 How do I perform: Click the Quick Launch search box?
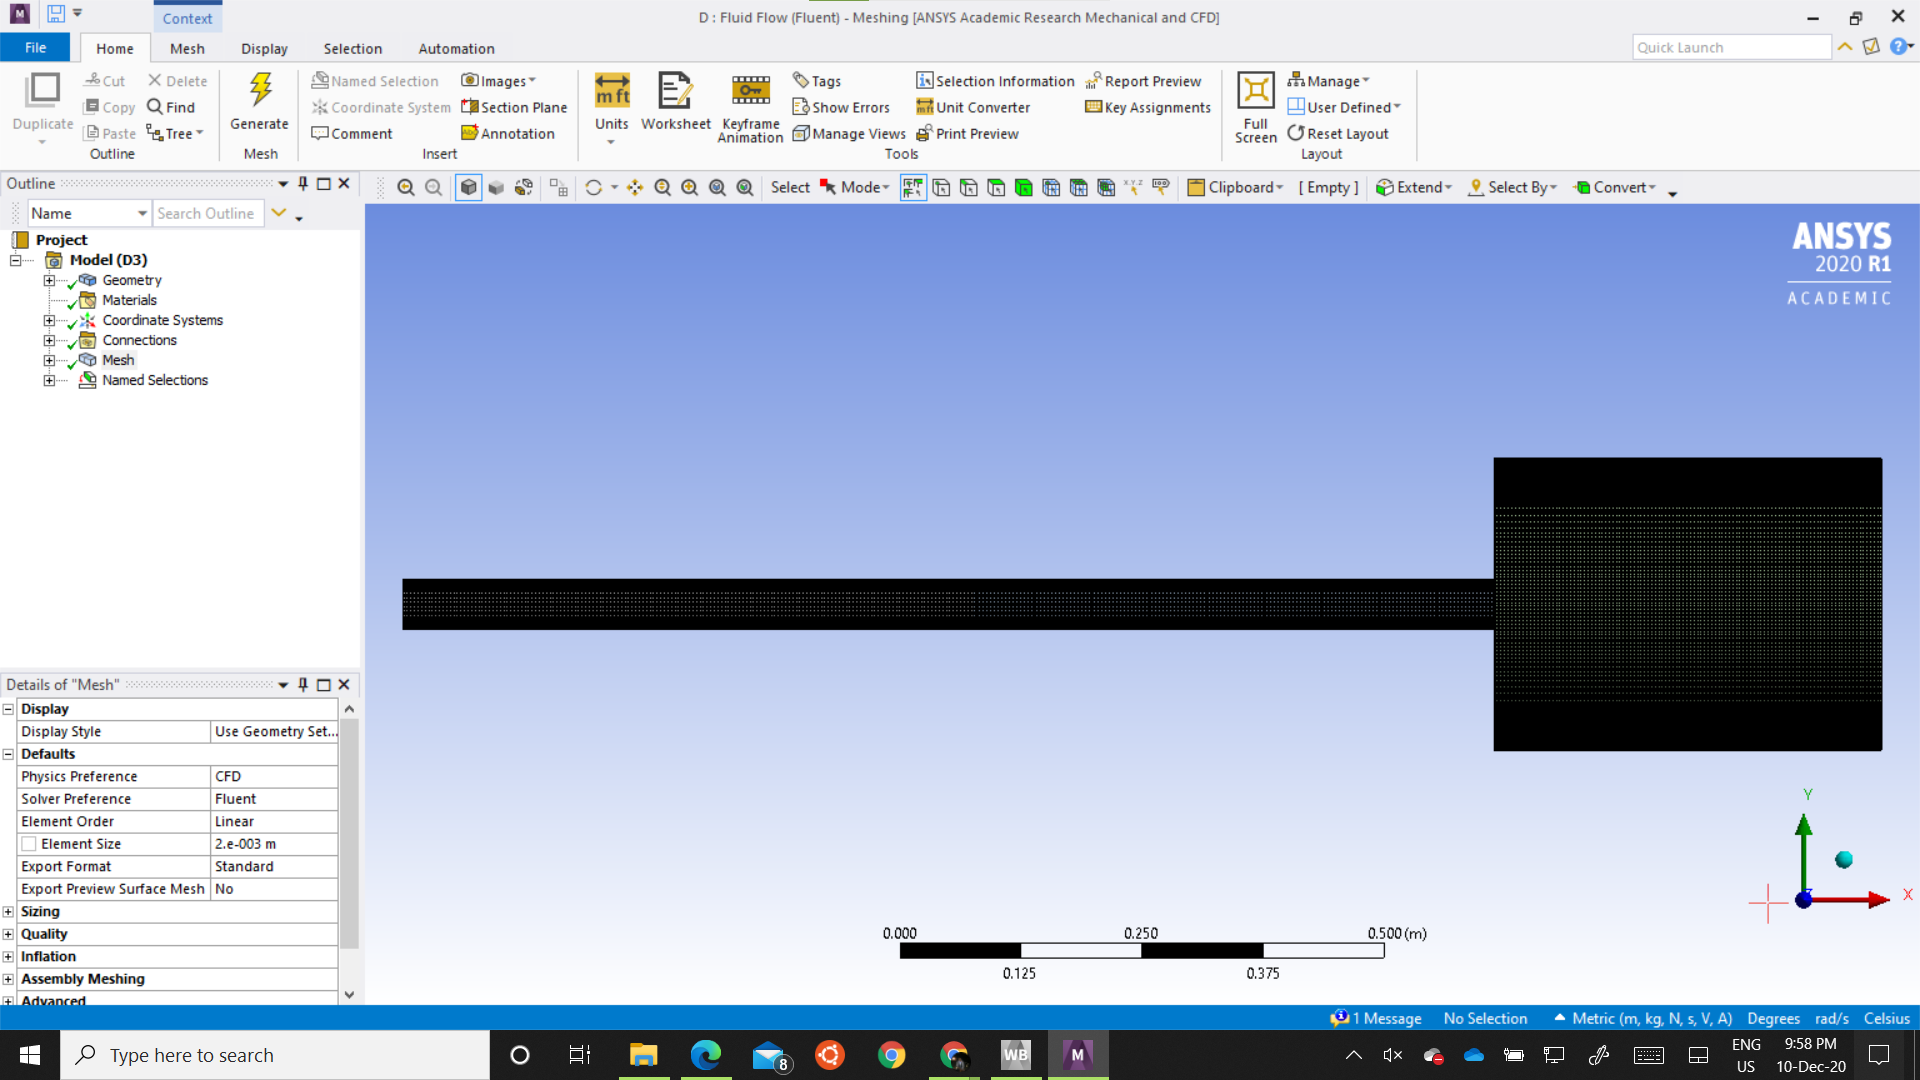1731,47
